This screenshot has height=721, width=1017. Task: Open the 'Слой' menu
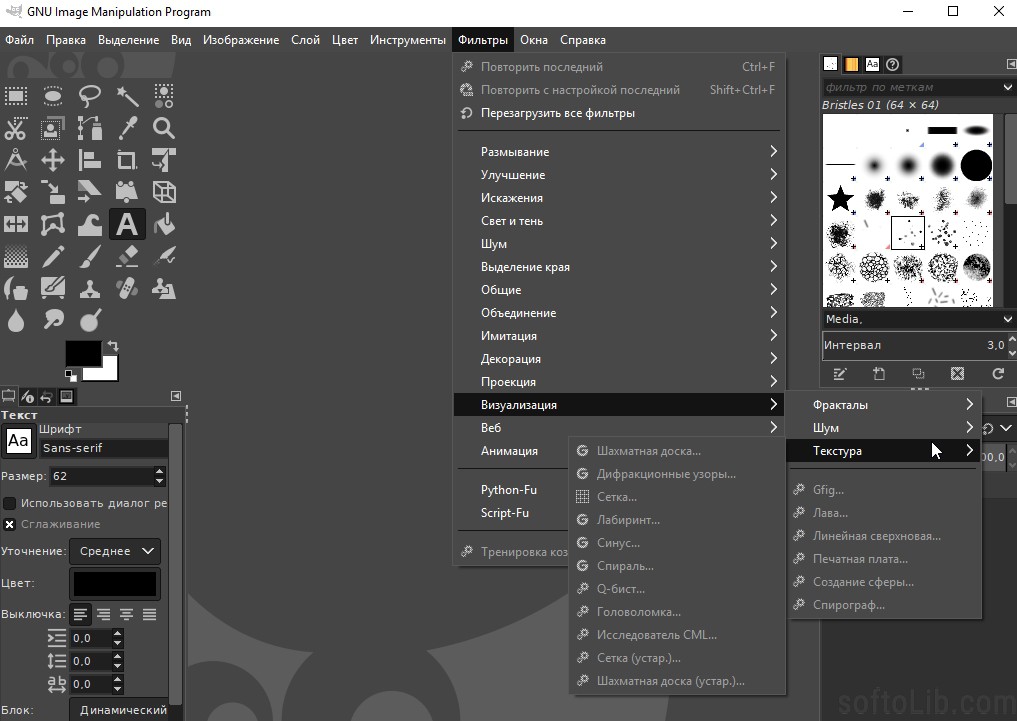(305, 40)
